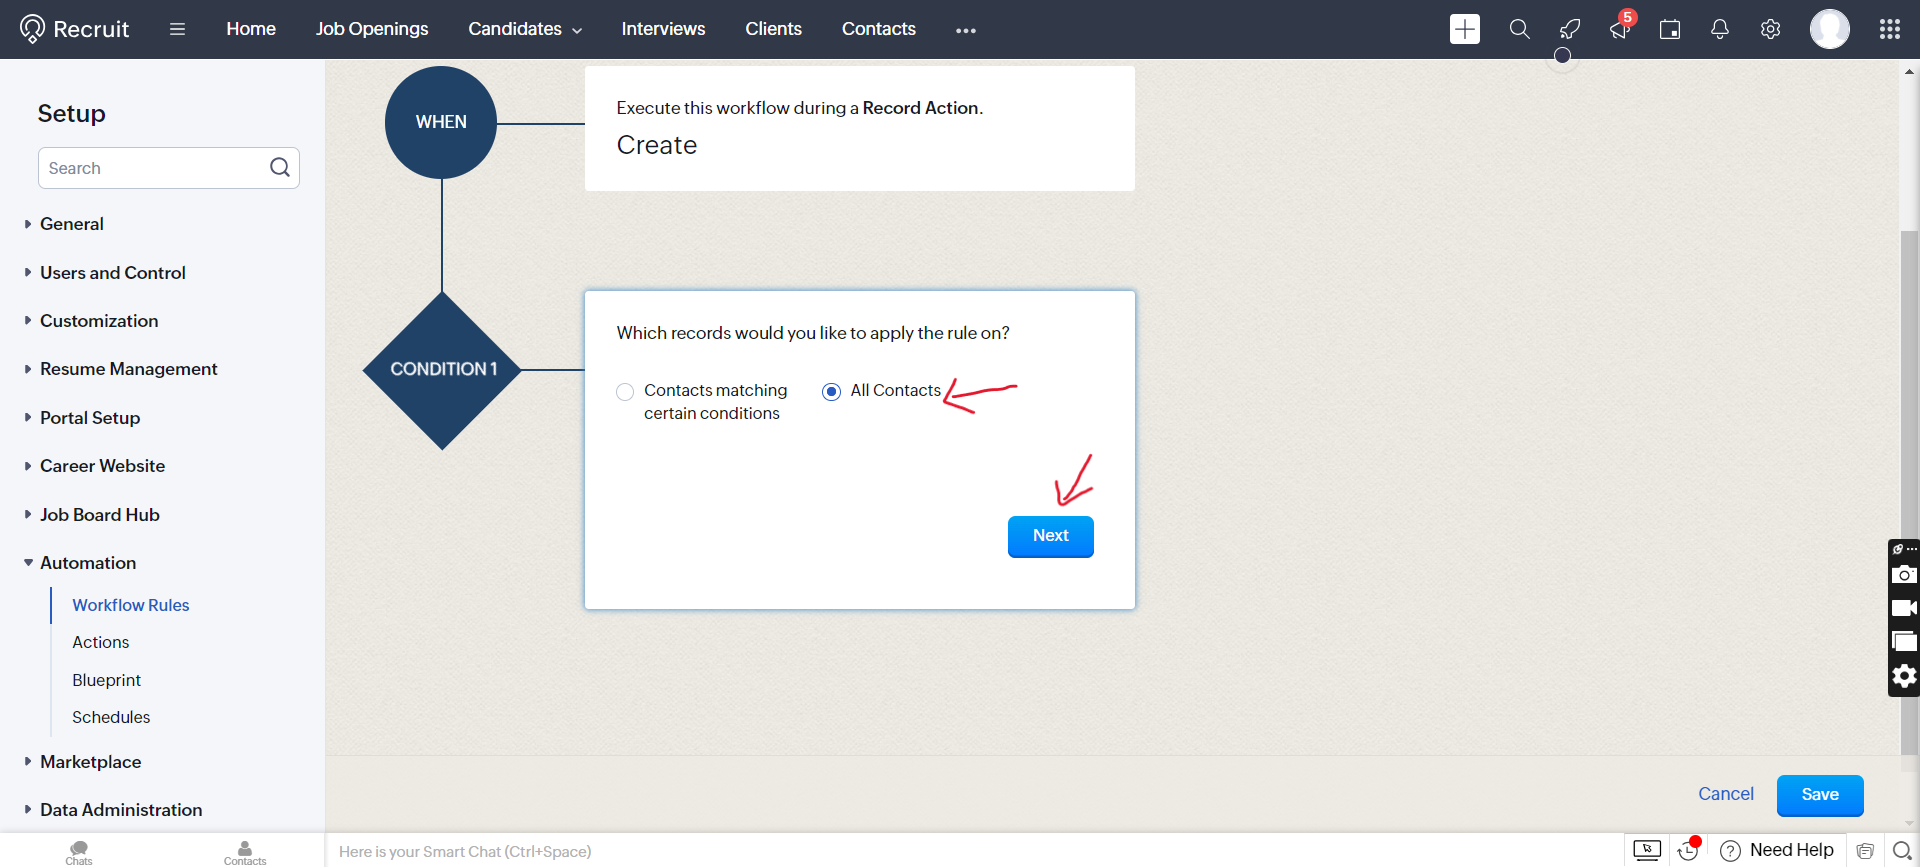
Task: Open the Candidates dropdown menu
Action: (525, 29)
